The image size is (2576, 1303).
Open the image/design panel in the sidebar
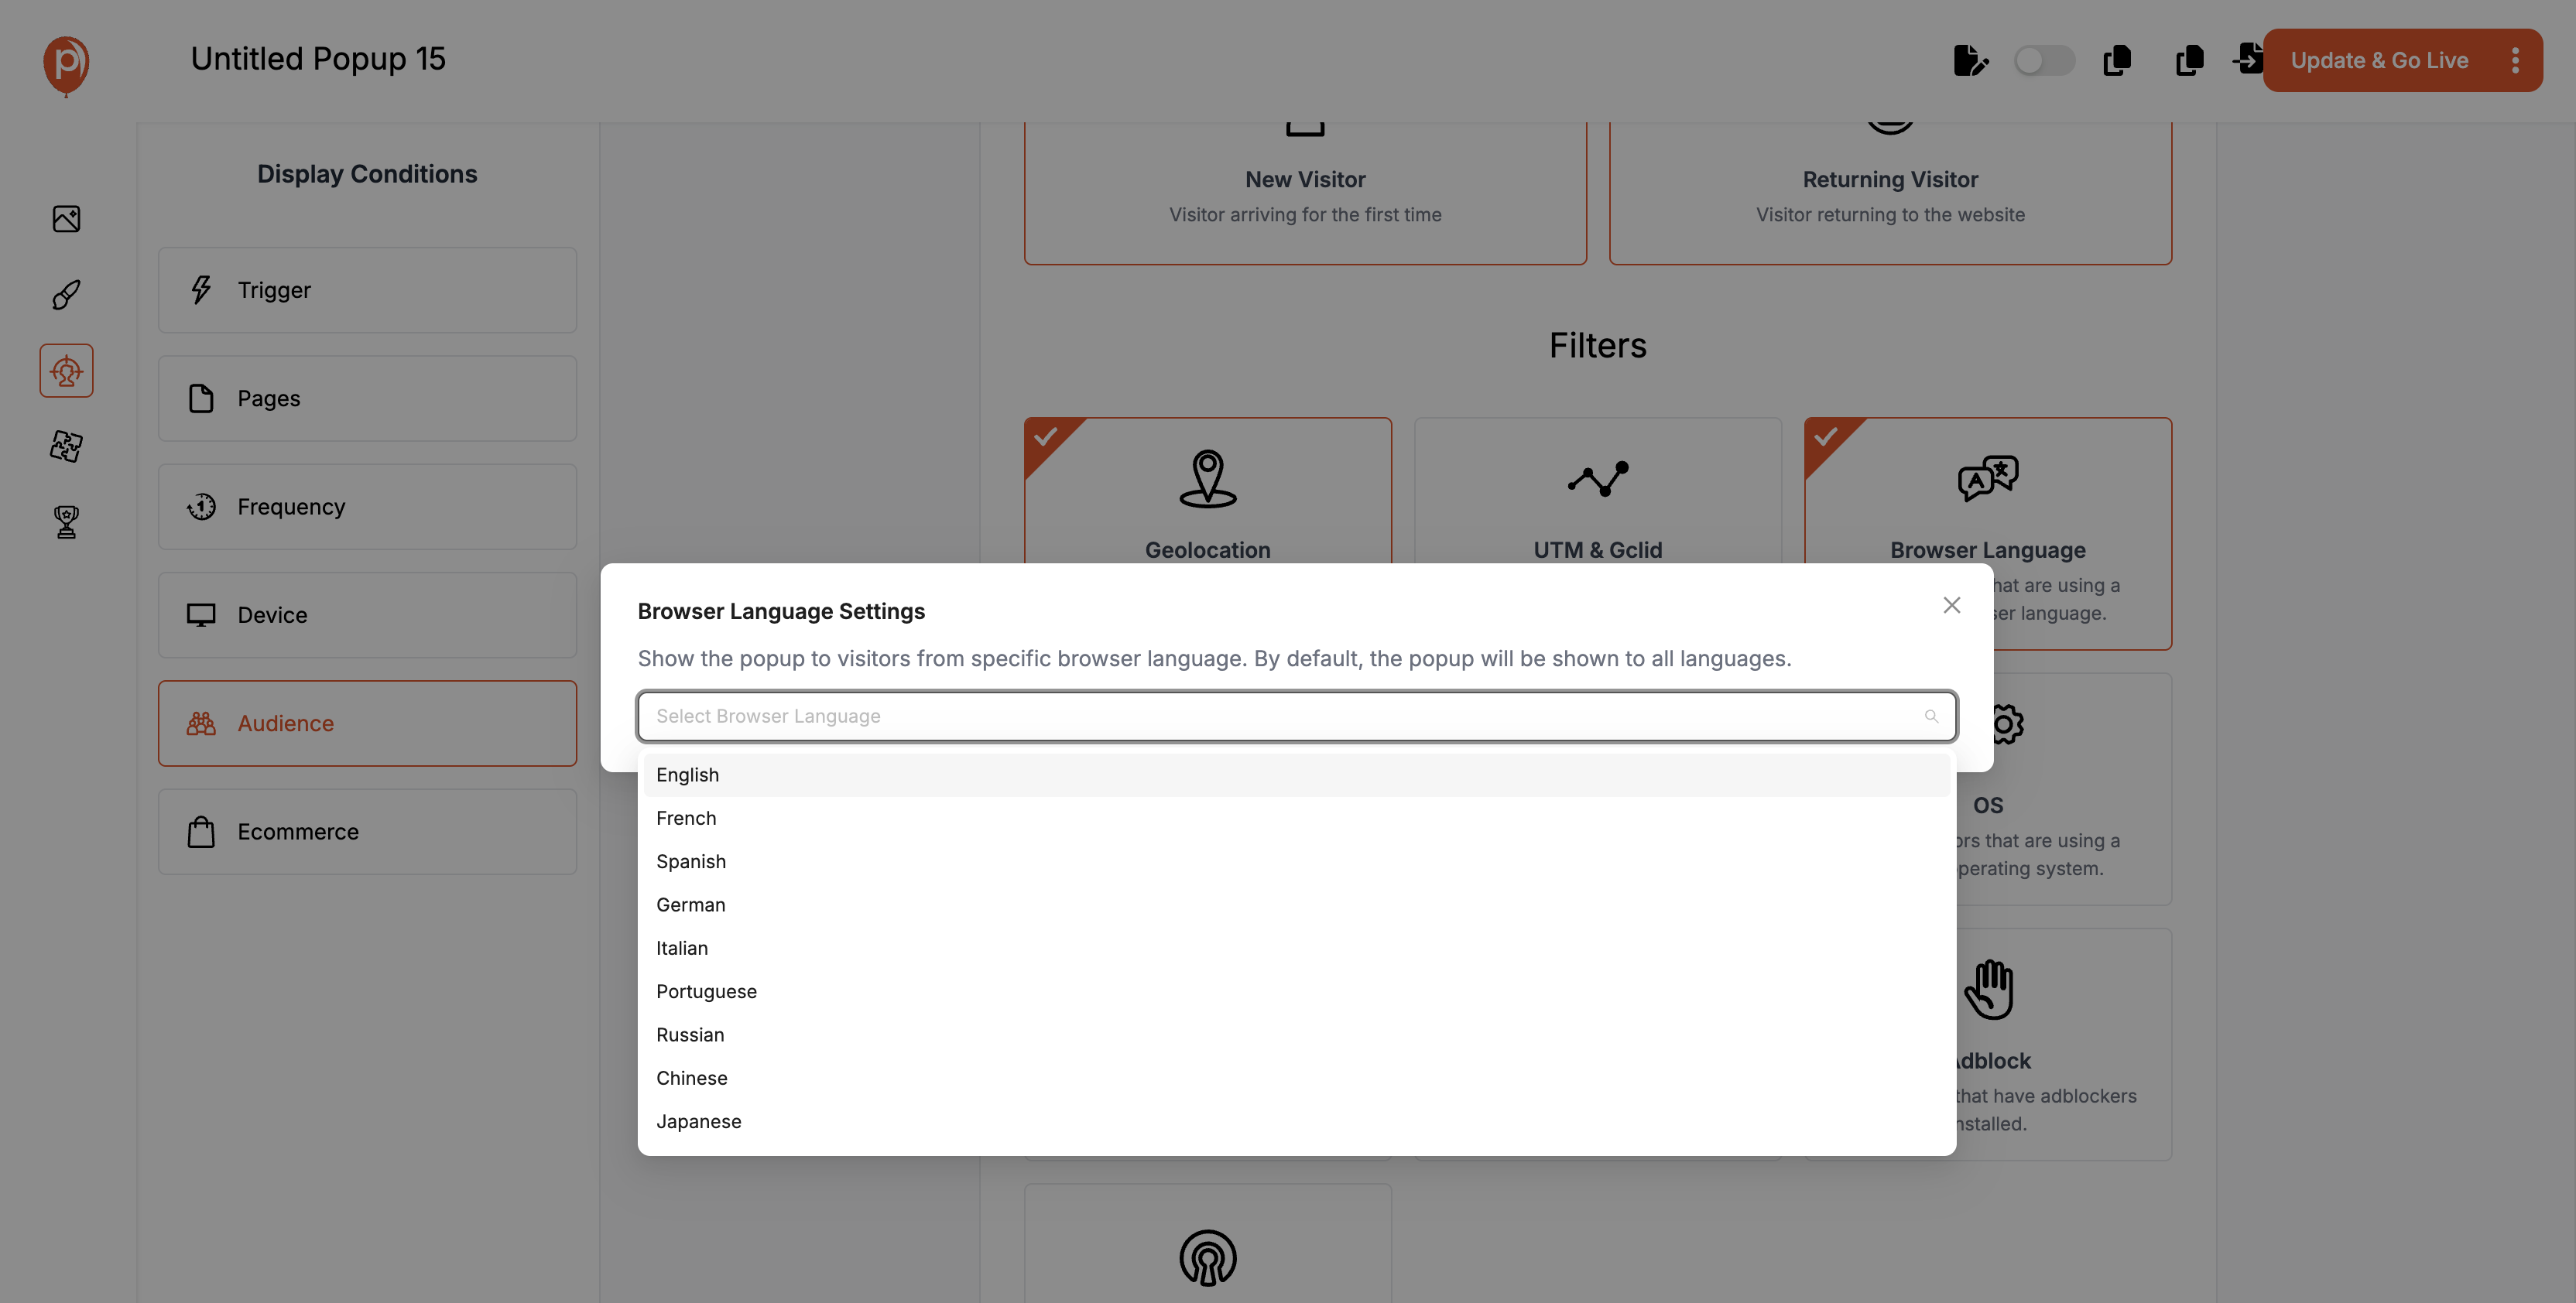pyautogui.click(x=66, y=218)
